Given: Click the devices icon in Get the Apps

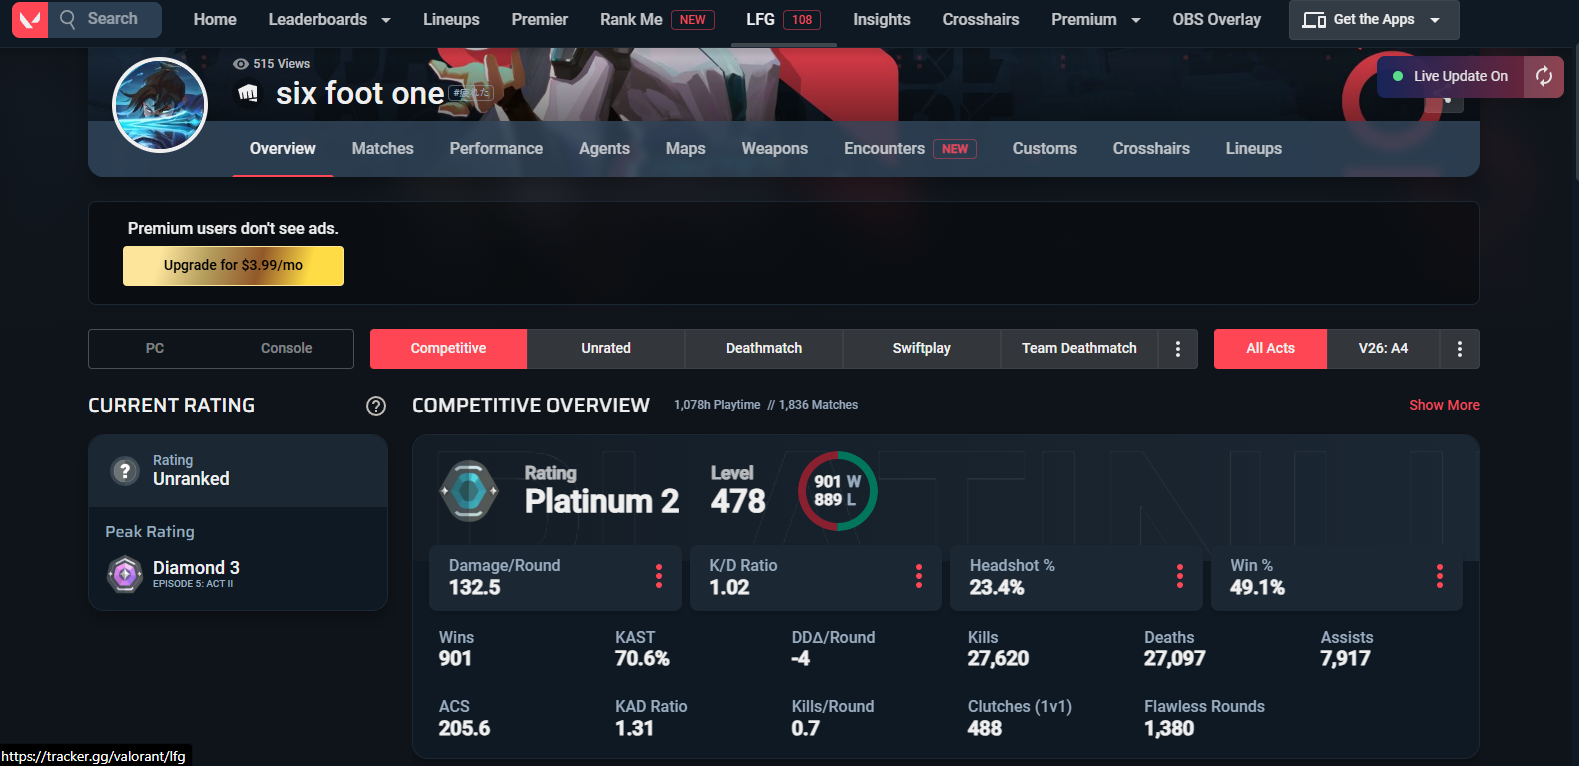Looking at the screenshot, I should [x=1314, y=20].
